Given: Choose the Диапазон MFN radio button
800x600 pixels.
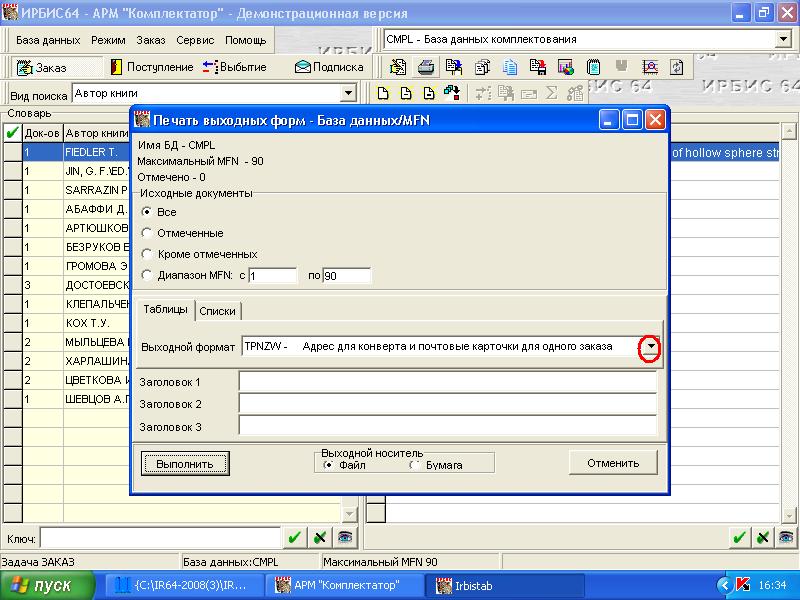Looking at the screenshot, I should pos(148,275).
